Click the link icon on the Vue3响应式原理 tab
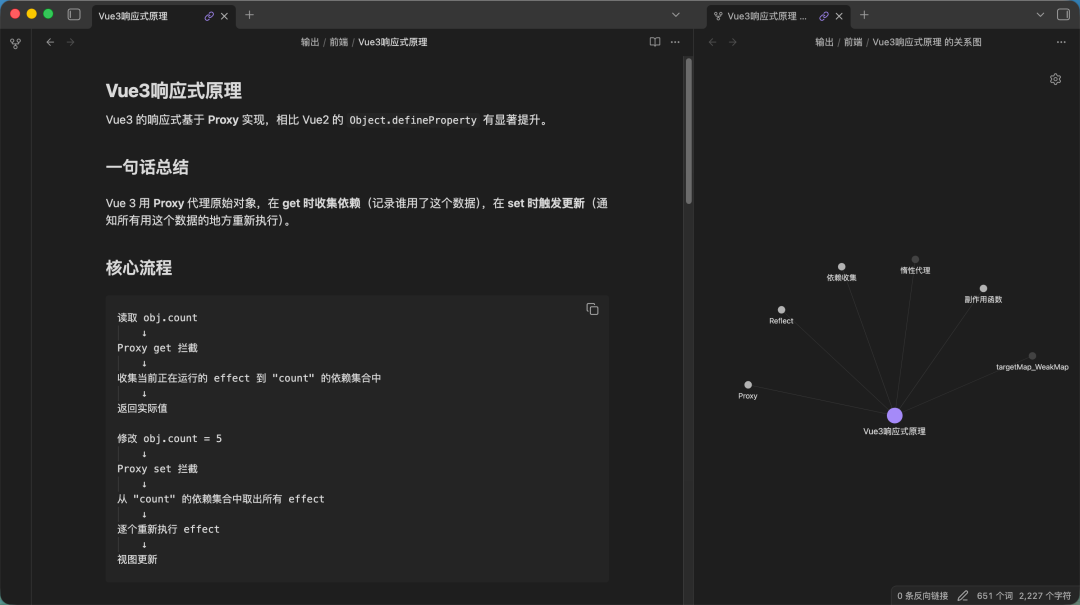The width and height of the screenshot is (1080, 605). click(x=209, y=16)
